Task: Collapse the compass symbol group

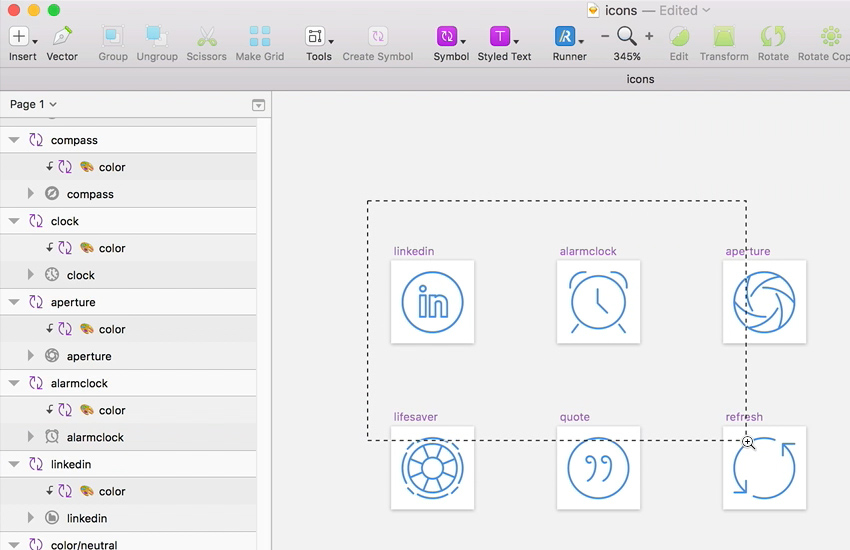Action: (x=14, y=141)
